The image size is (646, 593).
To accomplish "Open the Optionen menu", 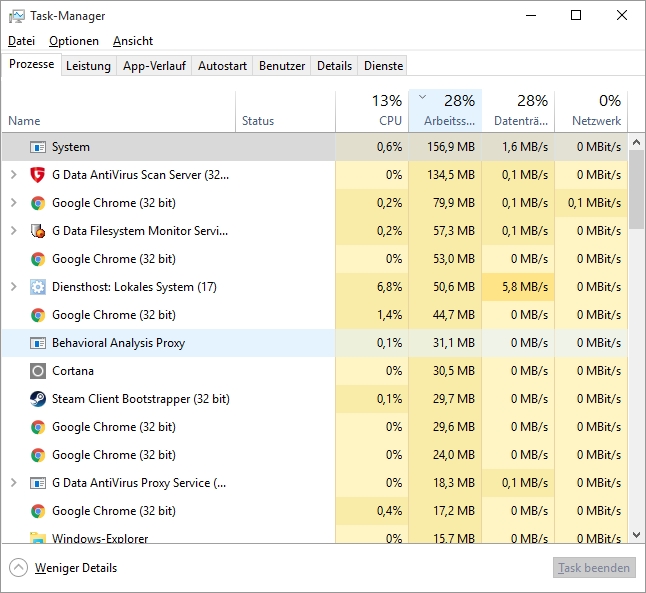I will coord(74,41).
